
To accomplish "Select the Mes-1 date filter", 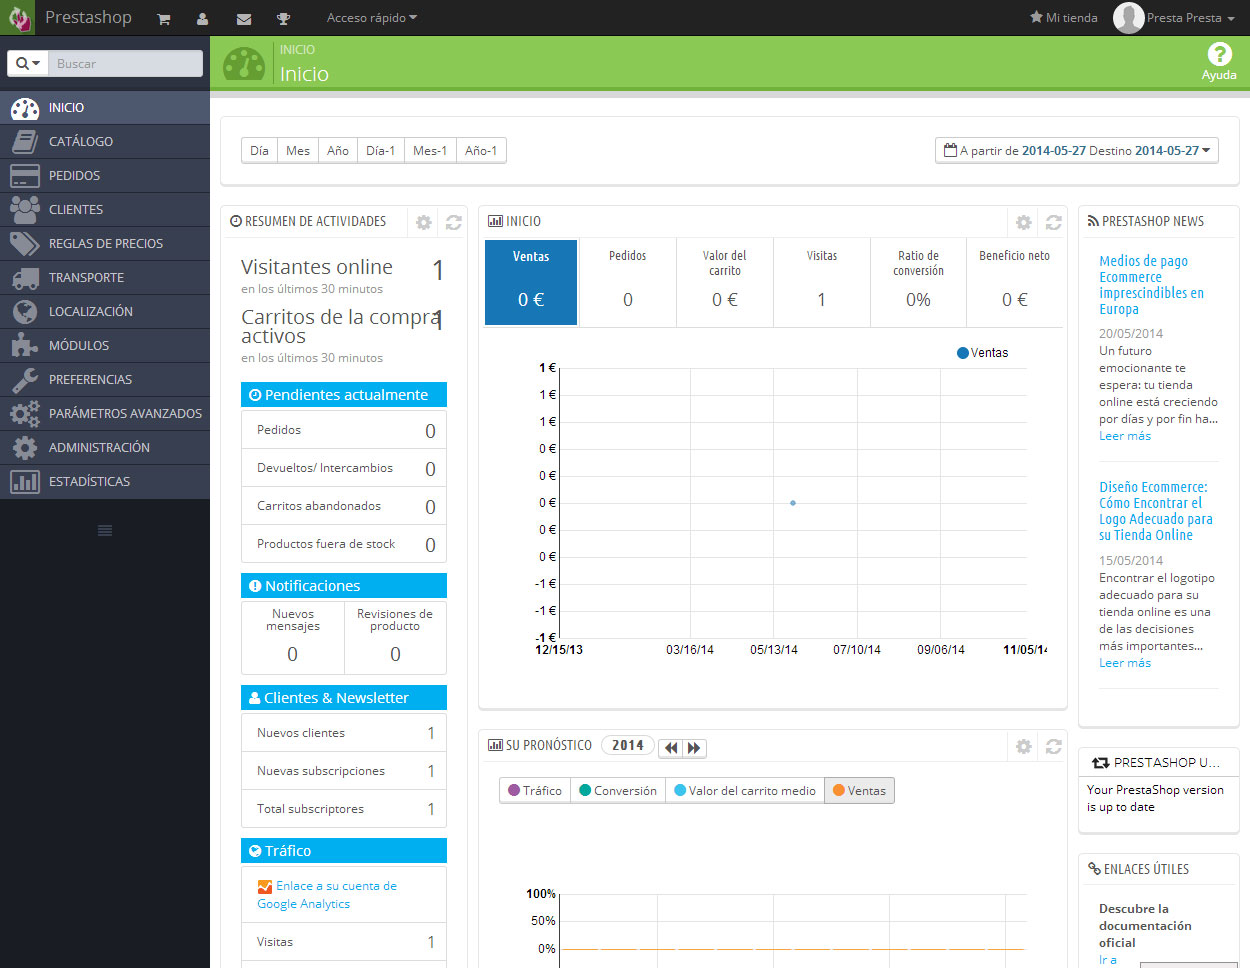I will 430,151.
